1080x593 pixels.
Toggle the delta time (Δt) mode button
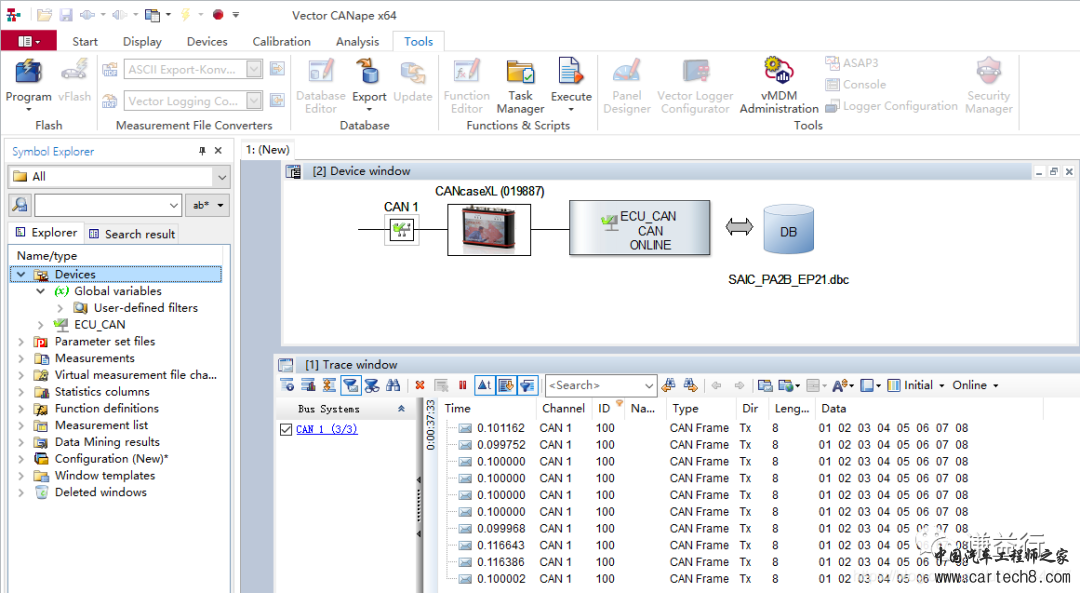[x=484, y=385]
